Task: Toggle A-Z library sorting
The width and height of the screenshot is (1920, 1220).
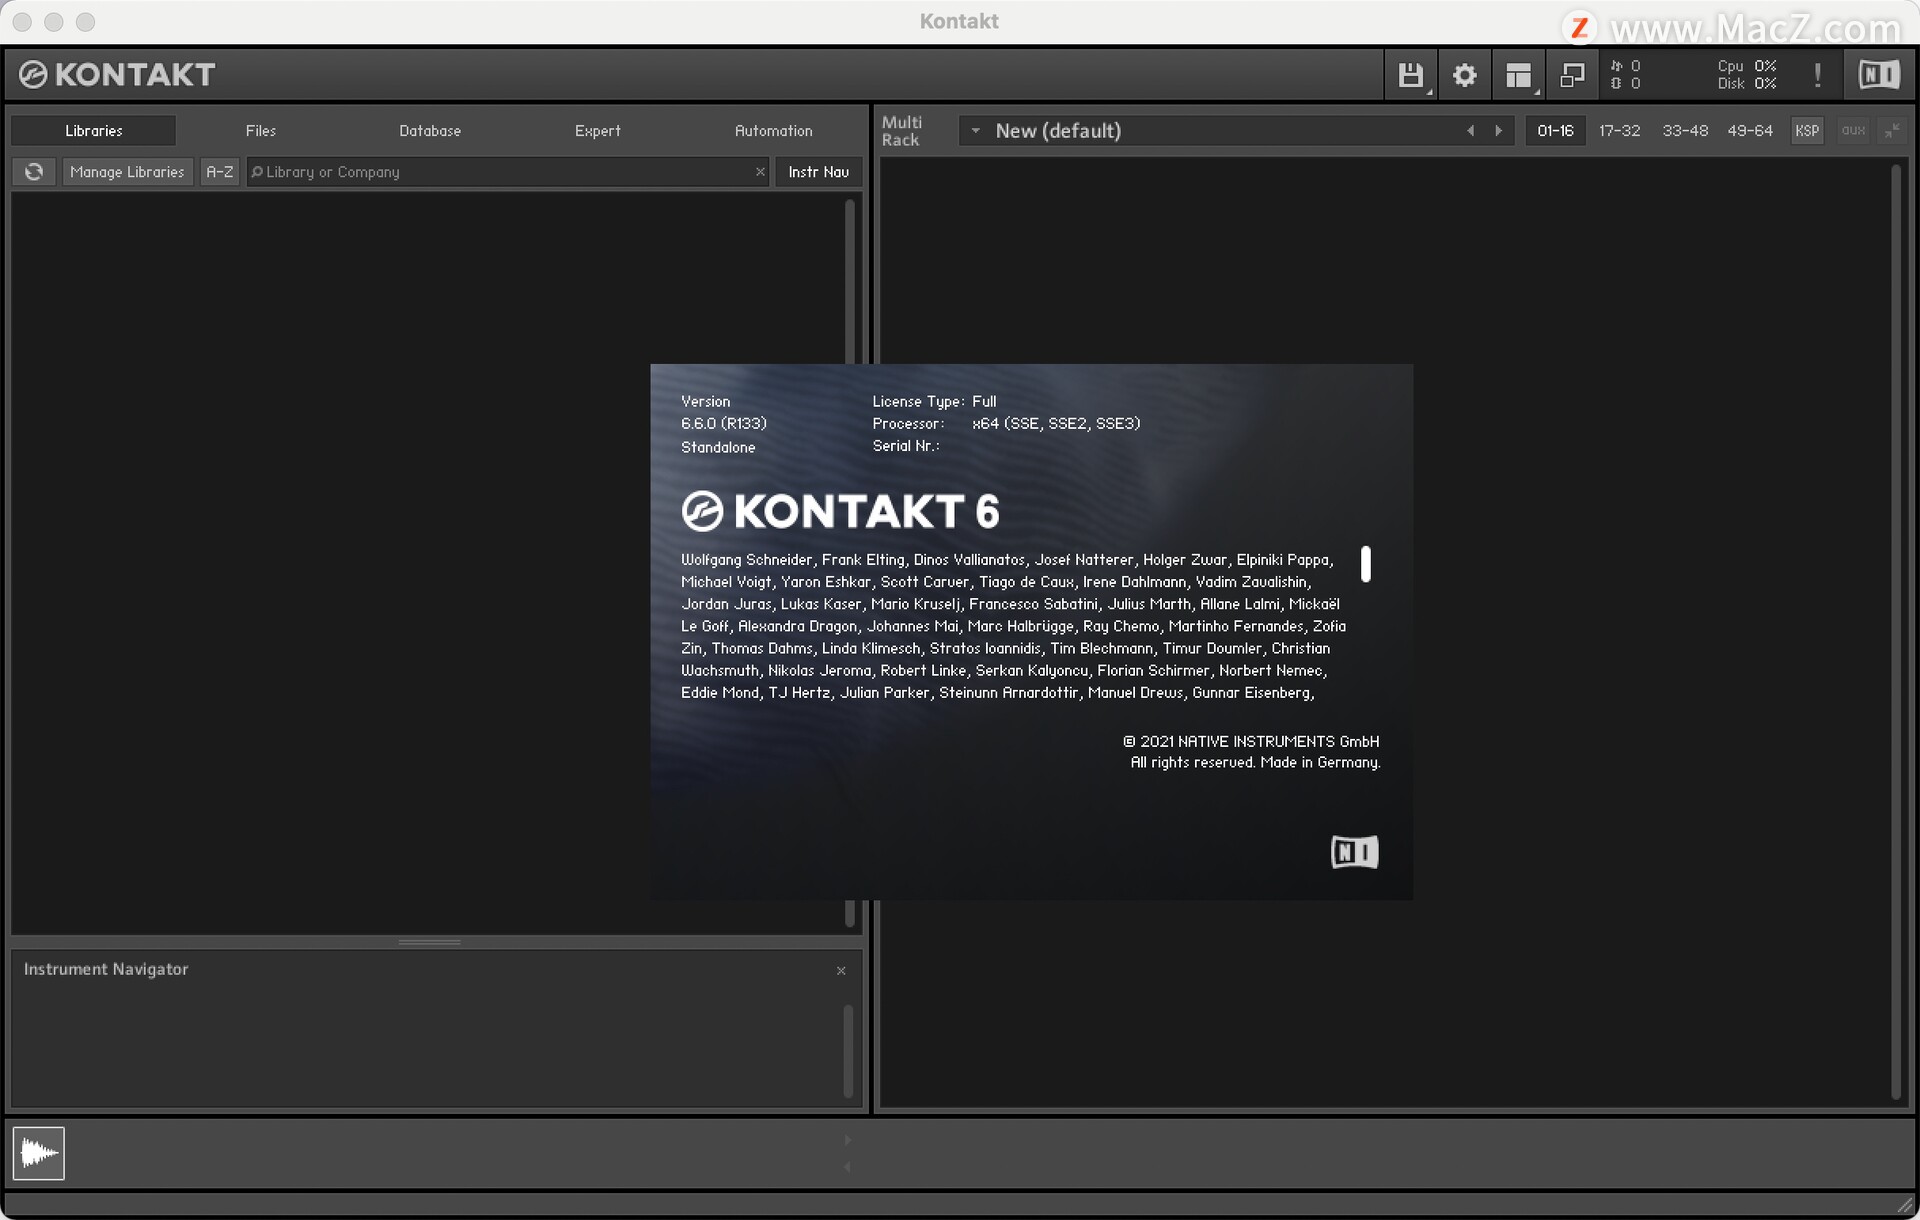Action: click(x=219, y=172)
